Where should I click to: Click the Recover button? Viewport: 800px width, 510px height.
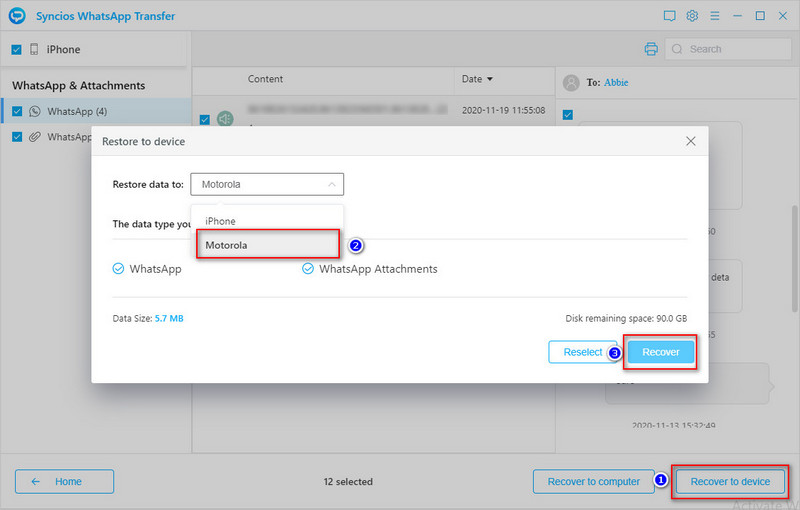click(x=661, y=352)
